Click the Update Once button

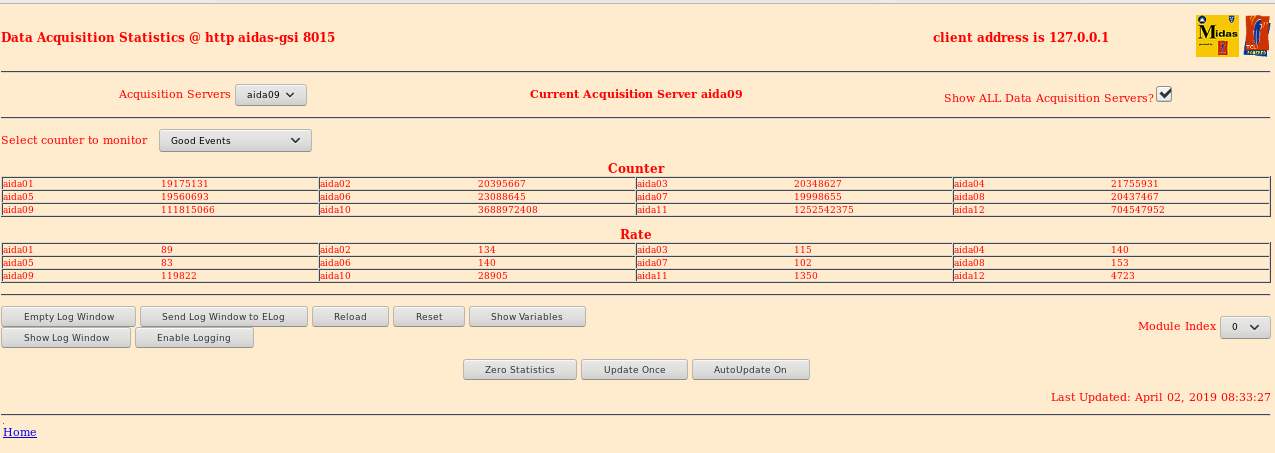pyautogui.click(x=635, y=370)
